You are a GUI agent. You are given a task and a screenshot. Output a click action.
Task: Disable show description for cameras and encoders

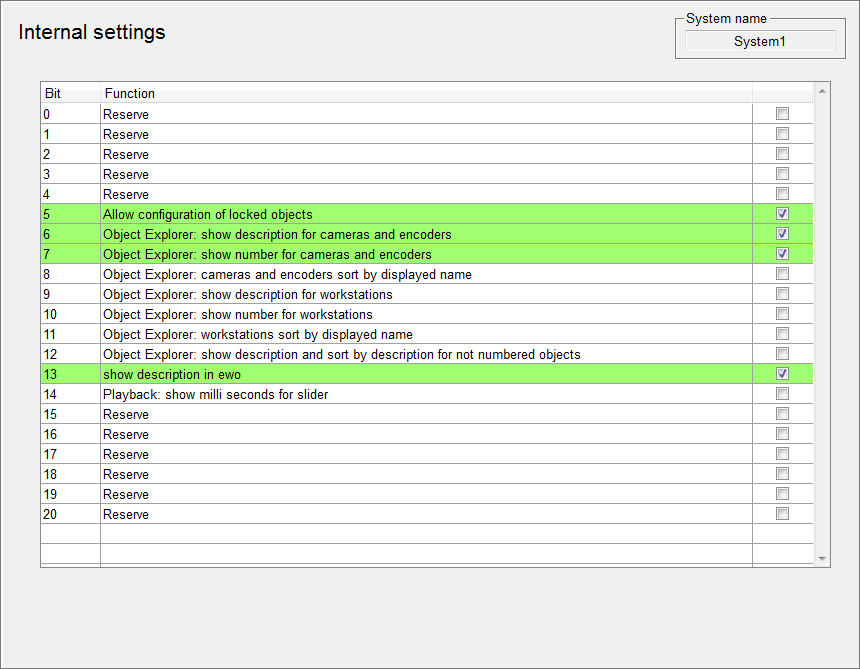(782, 234)
